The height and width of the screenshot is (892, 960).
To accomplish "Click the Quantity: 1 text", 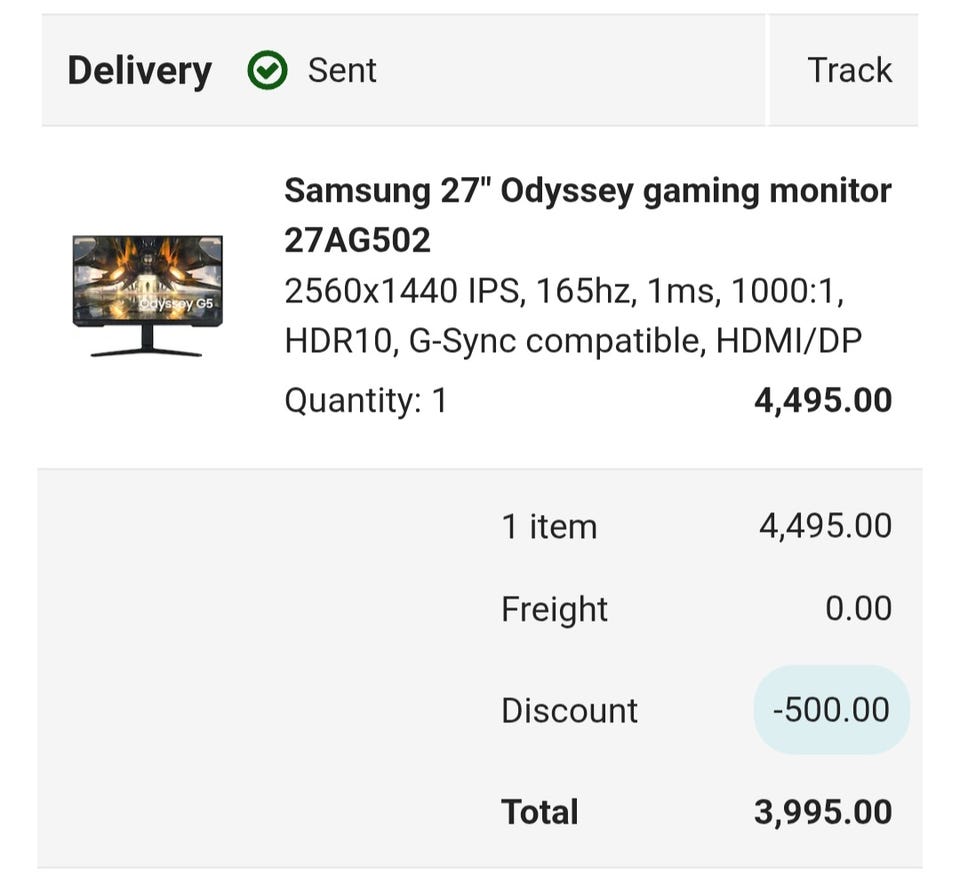I will pyautogui.click(x=366, y=401).
